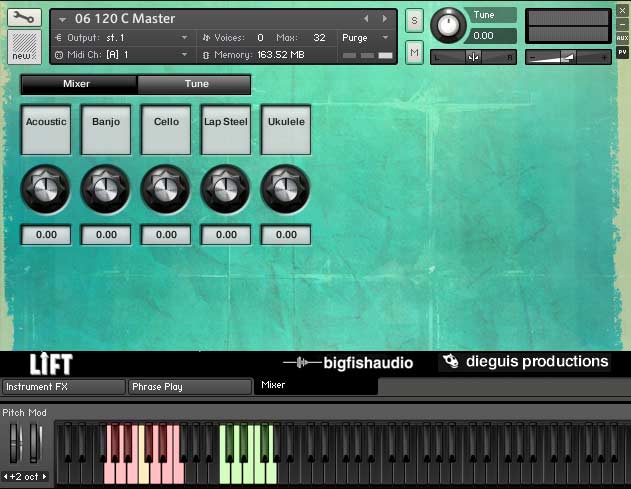The width and height of the screenshot is (631, 489).
Task: Open instrument edit mode with wrench icon
Action: pos(24,18)
